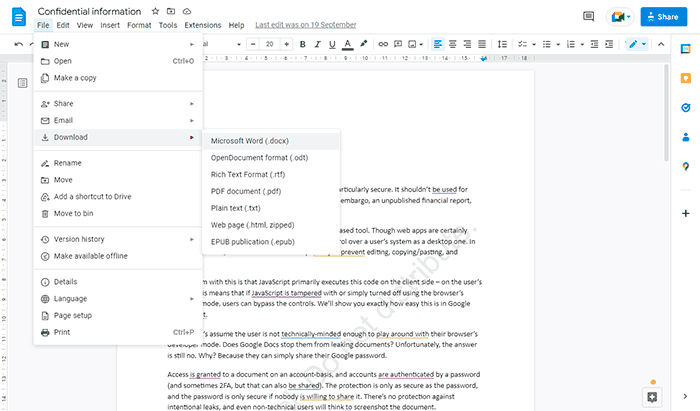The image size is (700, 411).
Task: Open Google Calendar in the side panel
Action: [686, 49]
